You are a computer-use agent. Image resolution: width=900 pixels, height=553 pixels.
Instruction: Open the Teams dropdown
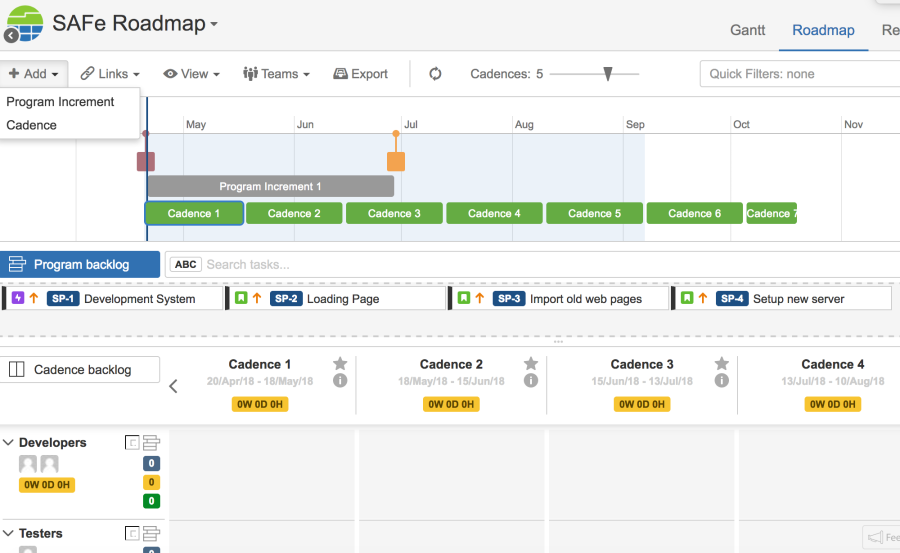point(276,74)
